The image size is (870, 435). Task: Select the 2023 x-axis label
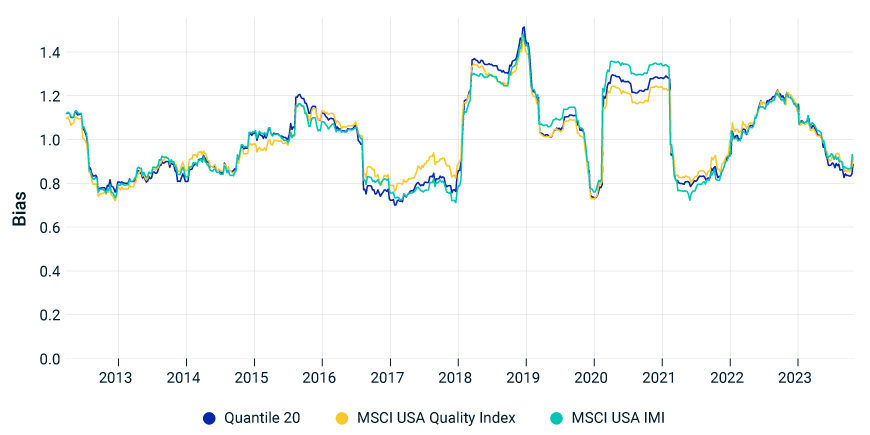(x=797, y=378)
